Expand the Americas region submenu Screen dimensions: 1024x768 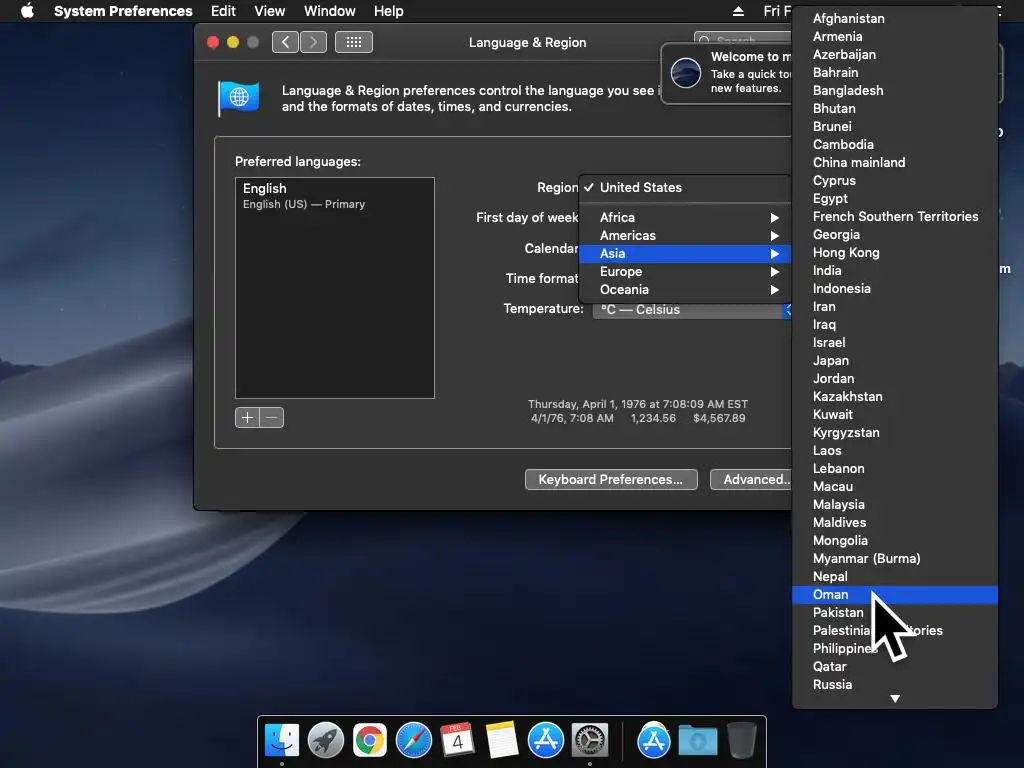(684, 236)
